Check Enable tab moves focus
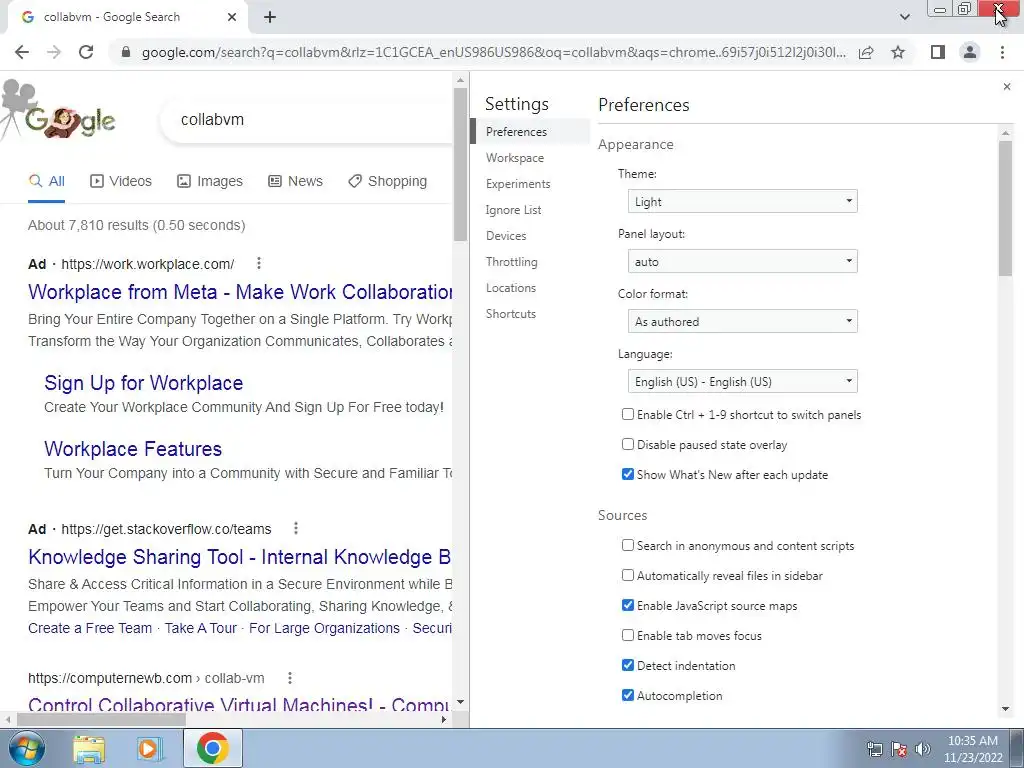Viewport: 1024px width, 768px height. coord(628,635)
